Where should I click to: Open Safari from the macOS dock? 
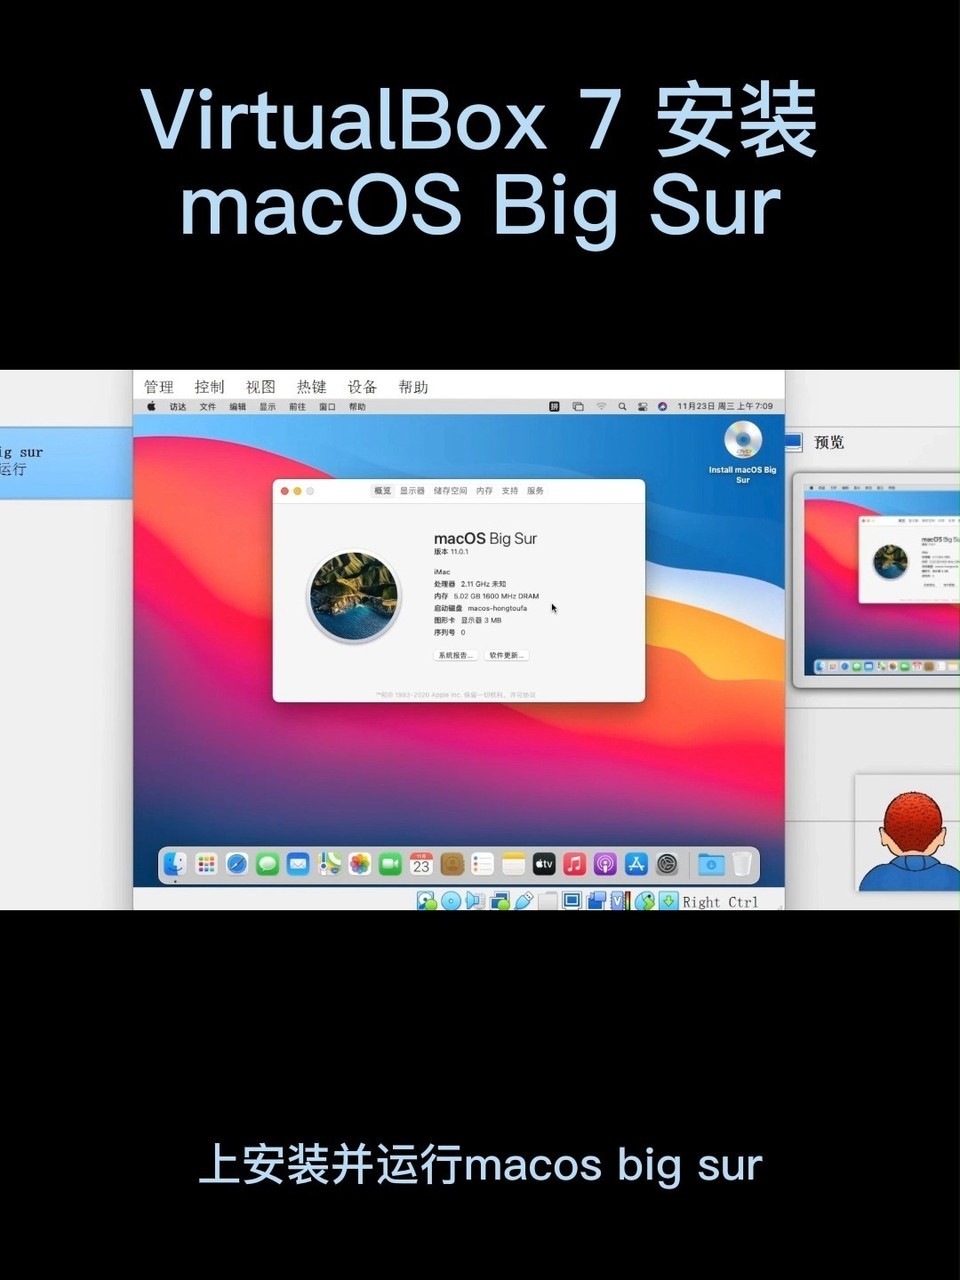(x=237, y=864)
